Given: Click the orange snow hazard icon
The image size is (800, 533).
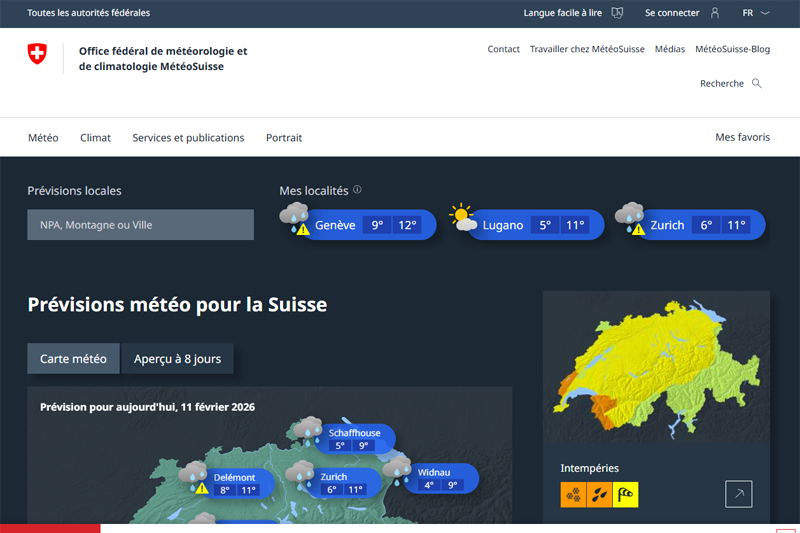Looking at the screenshot, I should tap(573, 494).
